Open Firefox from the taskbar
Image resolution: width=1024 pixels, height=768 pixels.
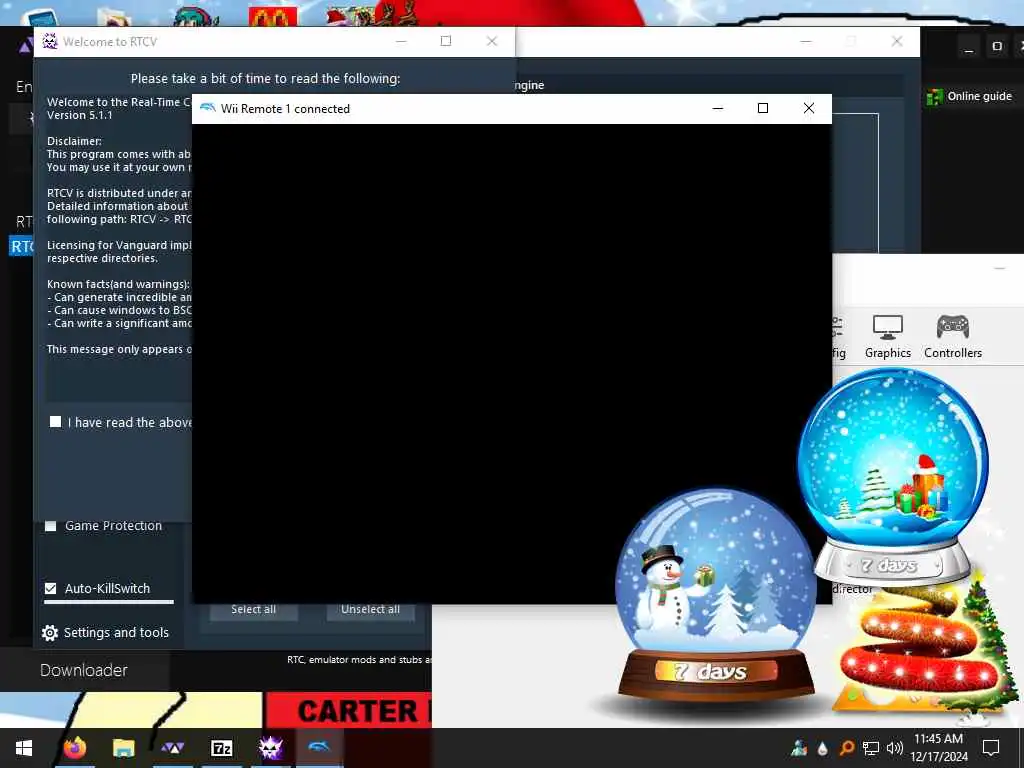pyautogui.click(x=74, y=748)
